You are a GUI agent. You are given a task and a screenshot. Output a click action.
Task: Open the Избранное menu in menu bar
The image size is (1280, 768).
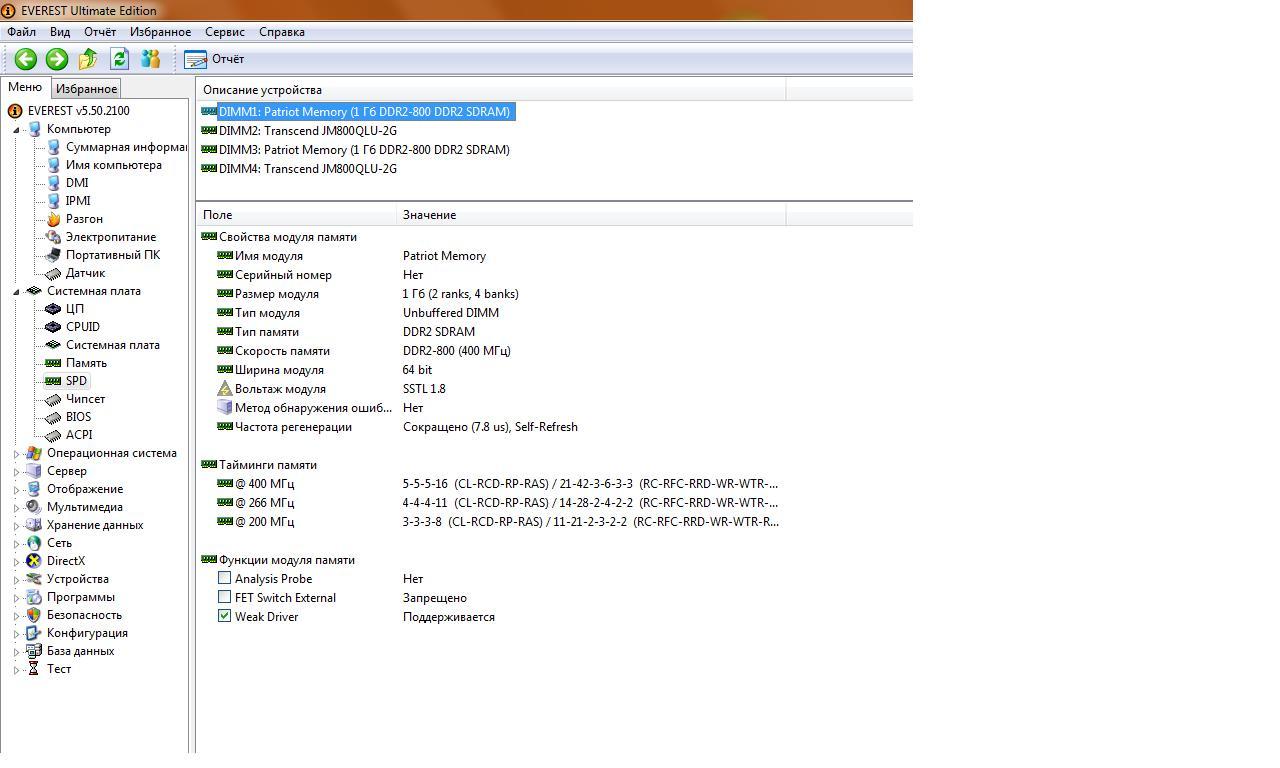[x=160, y=32]
